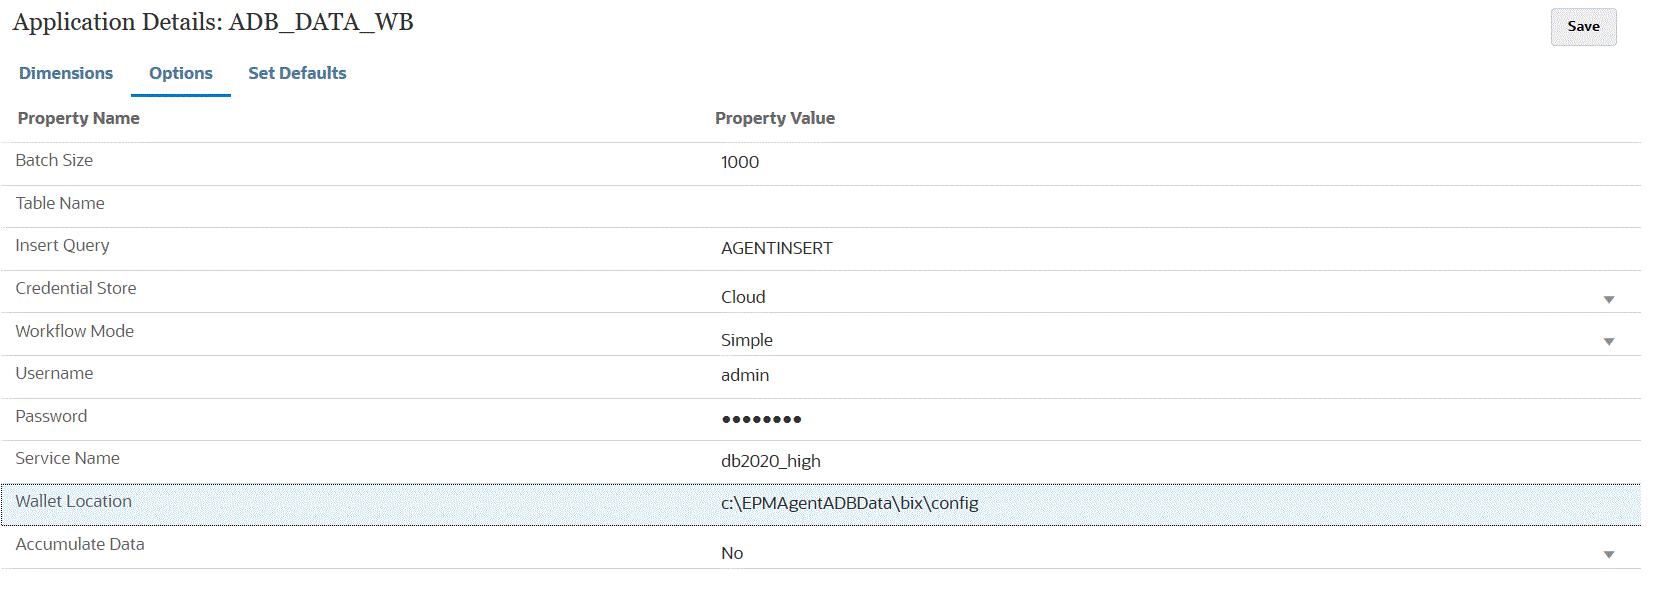Select the Insert Query value AGENTINSERT
The image size is (1654, 615).
pyautogui.click(x=776, y=248)
